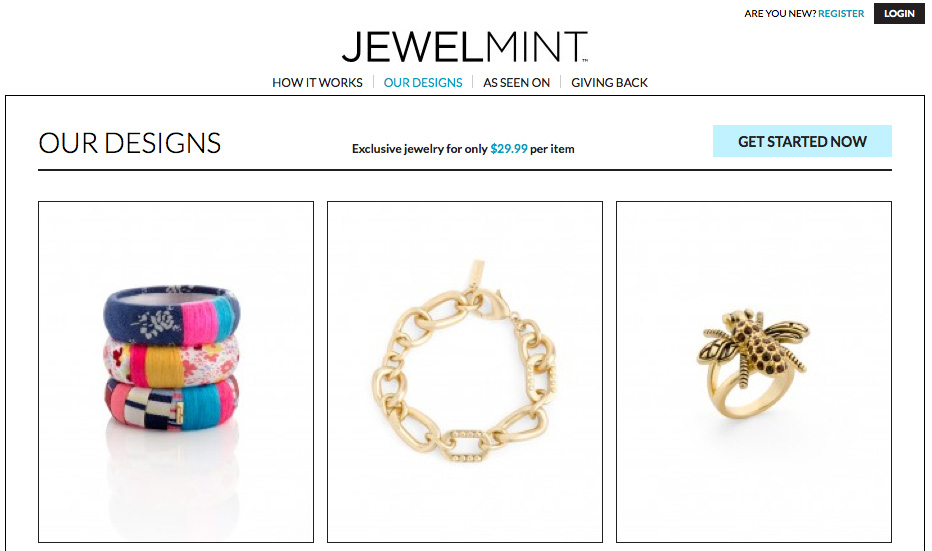932x551 pixels.
Task: Click the $29.99 price text
Action: click(x=508, y=149)
